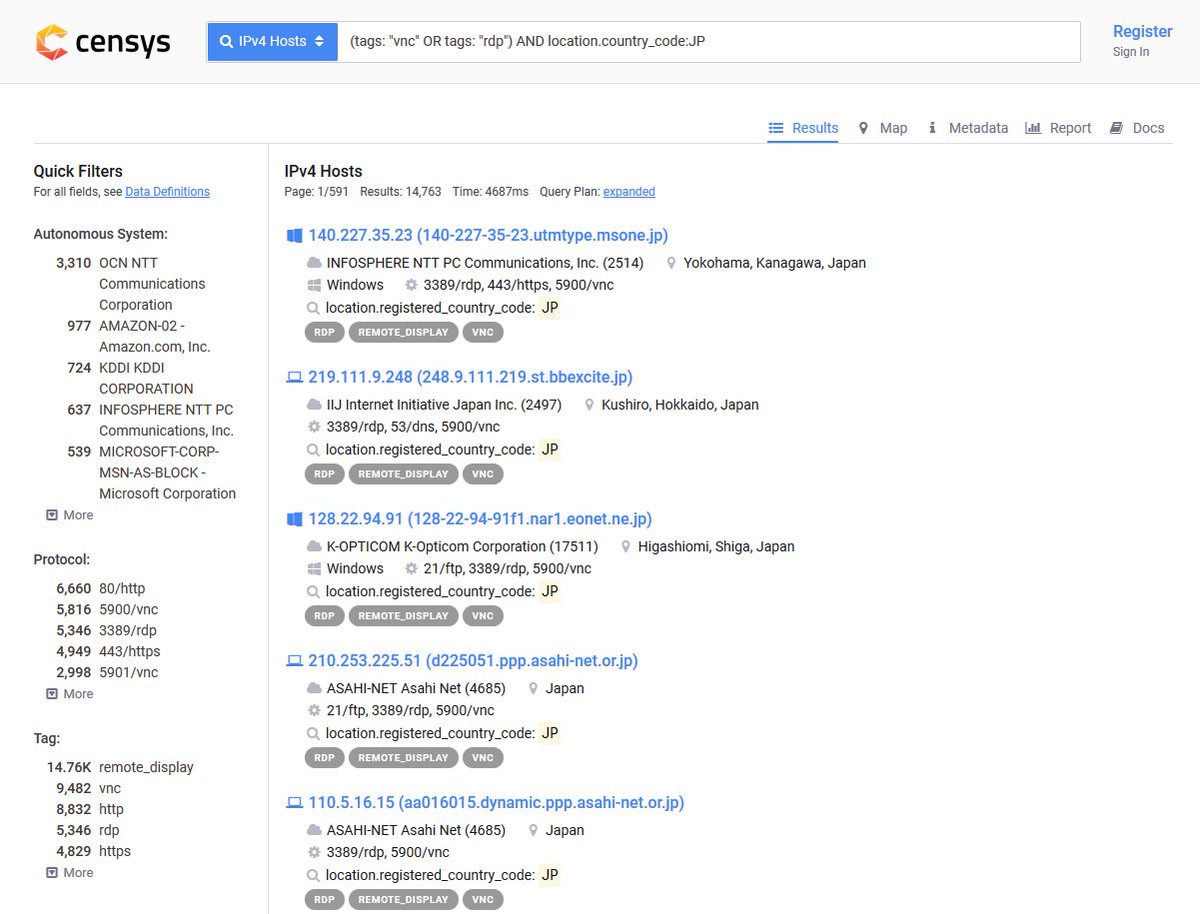The width and height of the screenshot is (1200, 914).
Task: Open the Sign In link
Action: tap(1131, 52)
